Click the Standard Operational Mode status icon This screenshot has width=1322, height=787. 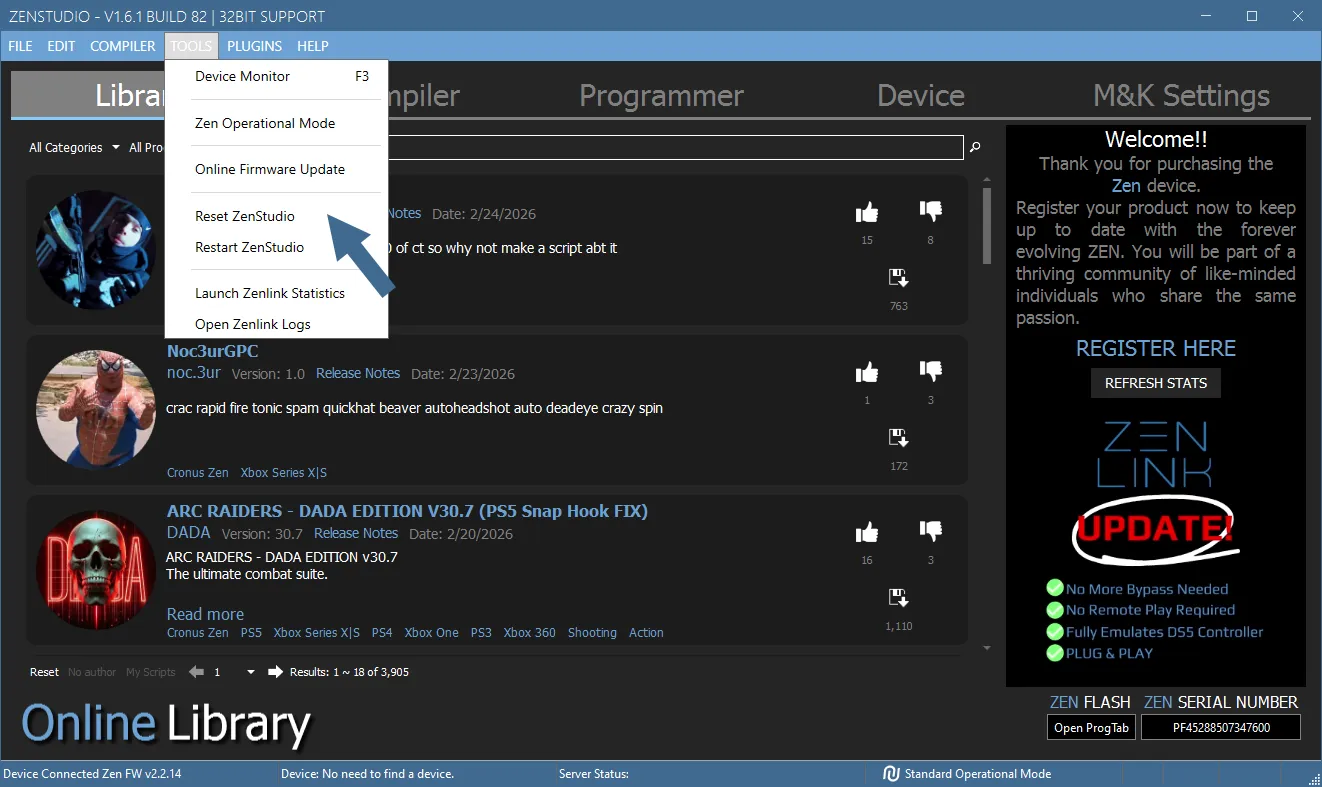pos(891,774)
